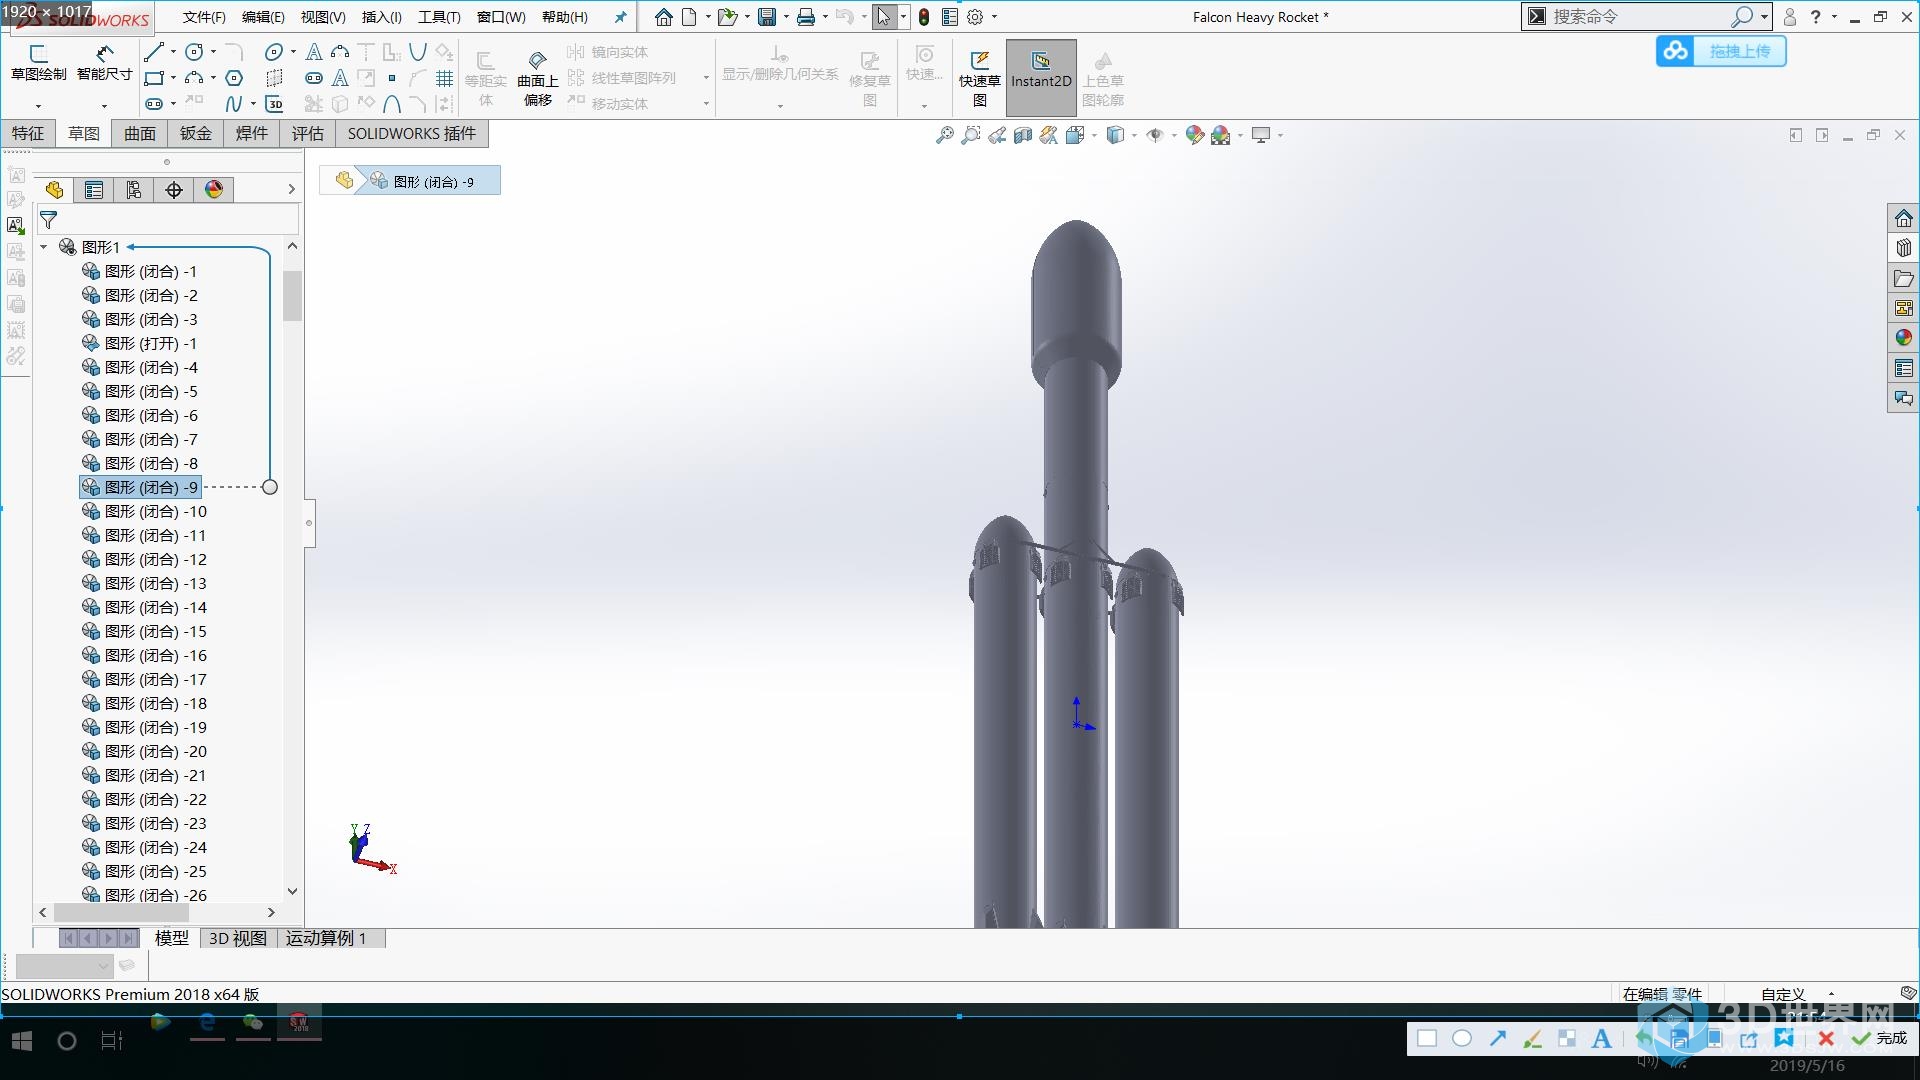Select tree item 图形 (闭合) -9

click(140, 487)
